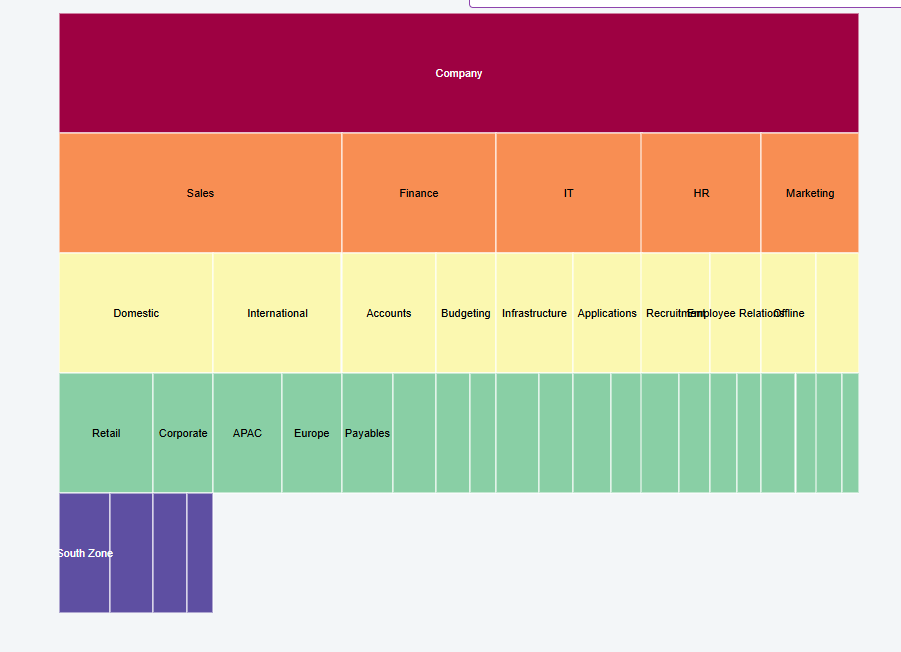Select the Corporate cell
Image resolution: width=901 pixels, height=652 pixels.
(183, 433)
